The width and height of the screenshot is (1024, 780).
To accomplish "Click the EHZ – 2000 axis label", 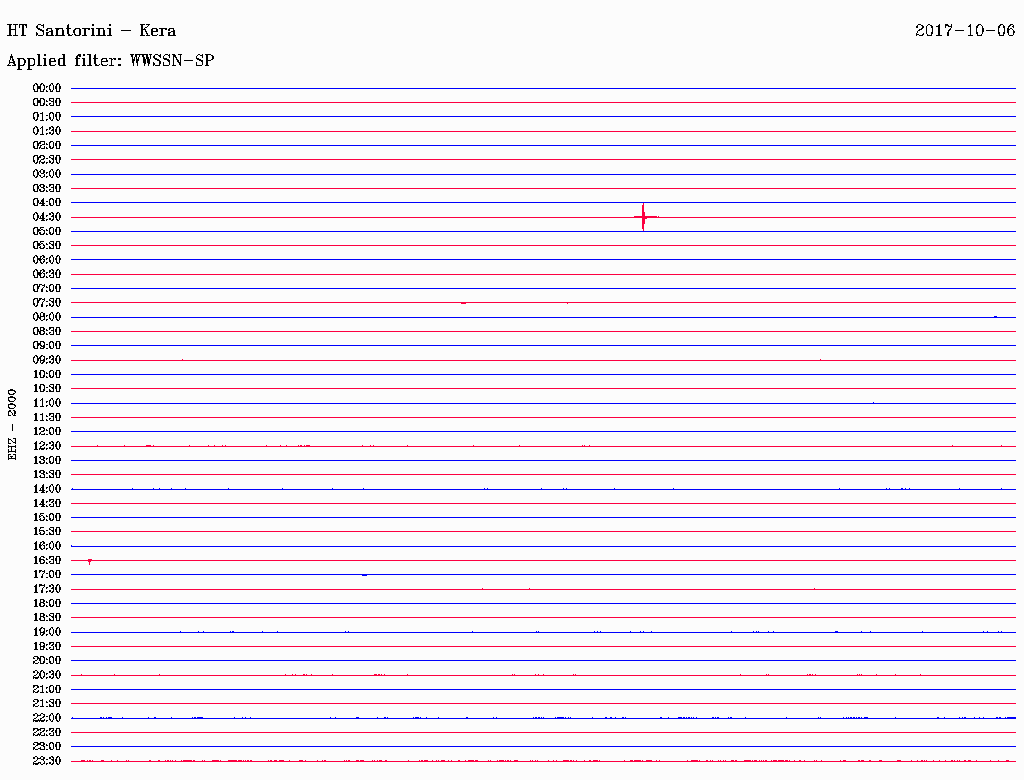I will (12, 425).
